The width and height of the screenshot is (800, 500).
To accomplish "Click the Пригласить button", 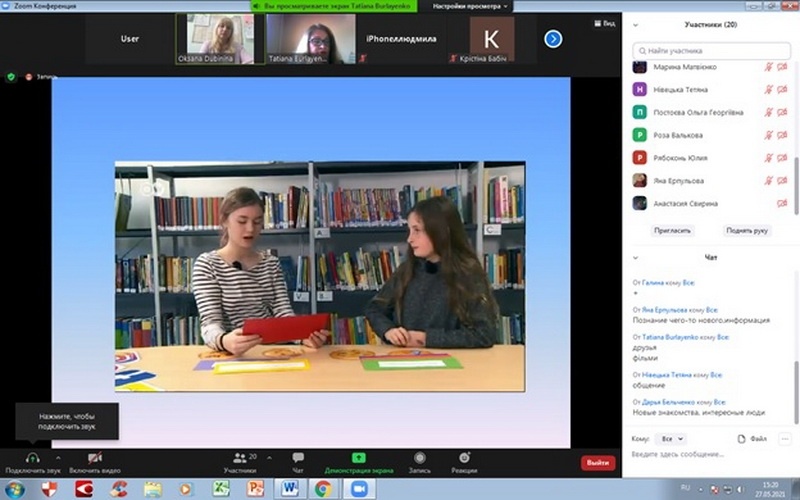I will (x=672, y=230).
